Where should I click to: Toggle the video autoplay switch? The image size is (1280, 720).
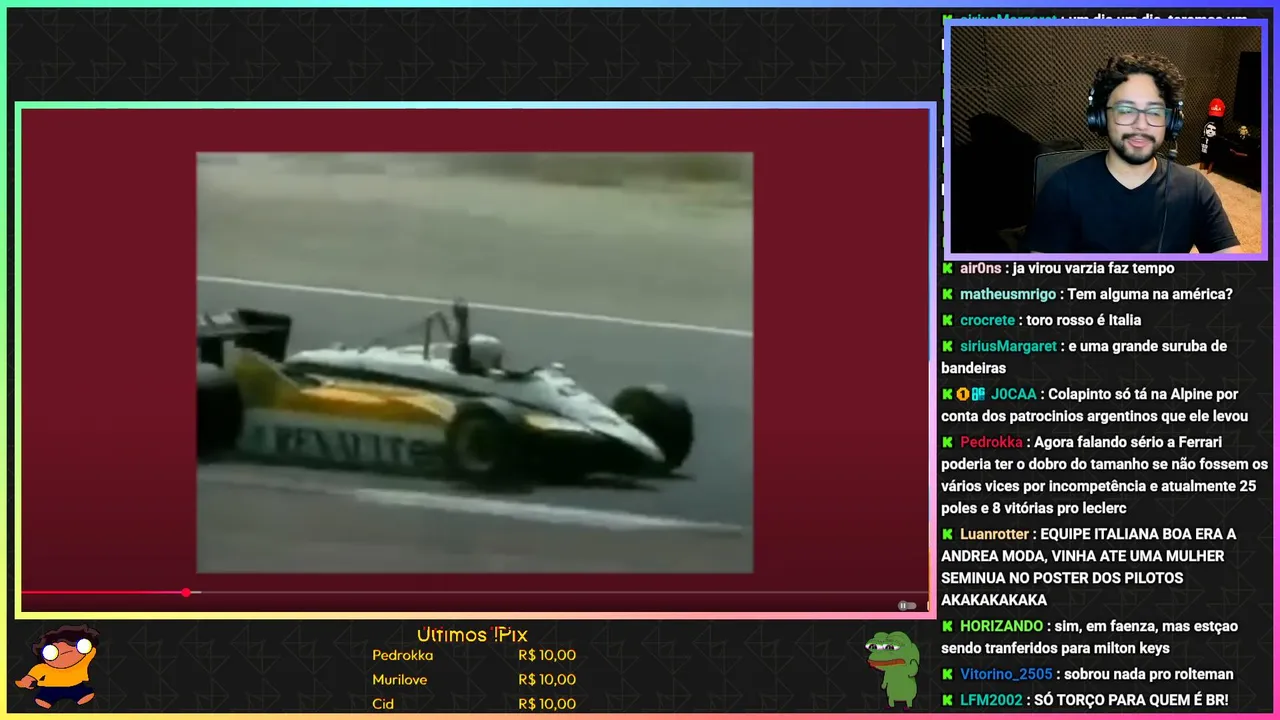tap(907, 605)
